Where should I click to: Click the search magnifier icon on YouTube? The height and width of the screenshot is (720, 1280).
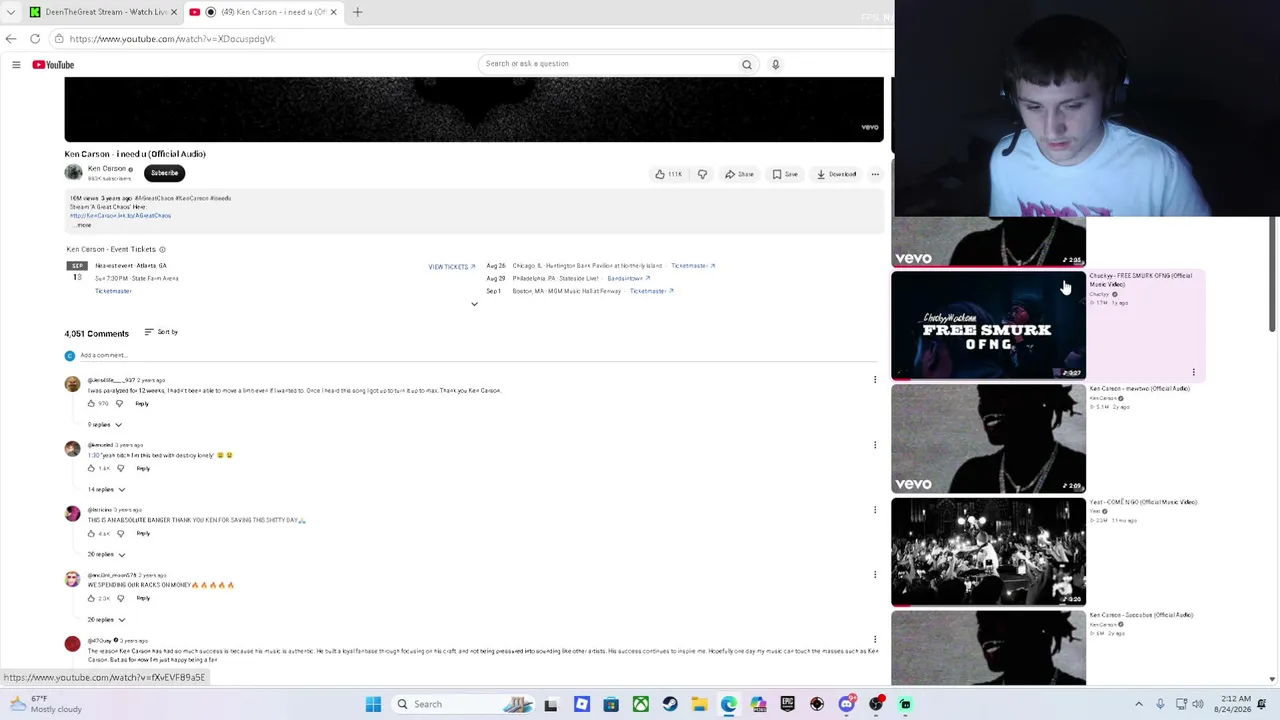(x=746, y=64)
